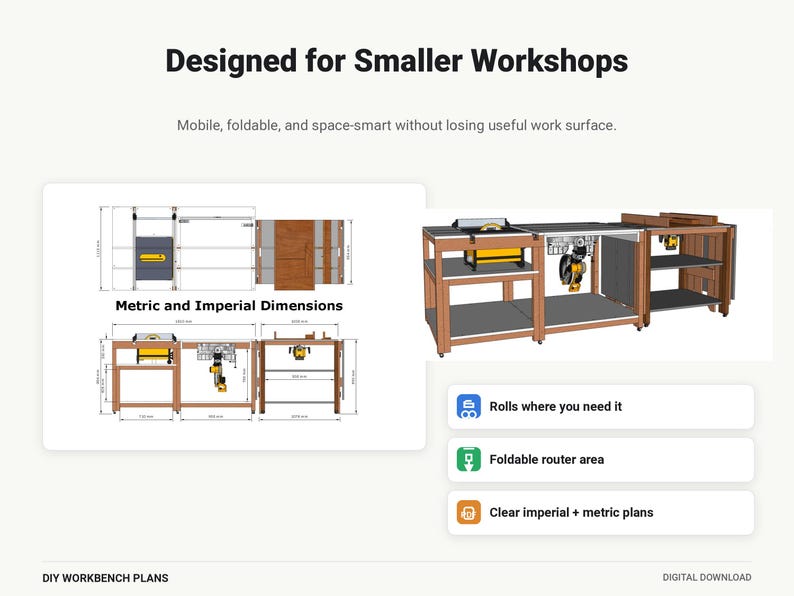
Task: Click 'DIGITAL DOWNLOAD' footer text
Action: (x=707, y=577)
